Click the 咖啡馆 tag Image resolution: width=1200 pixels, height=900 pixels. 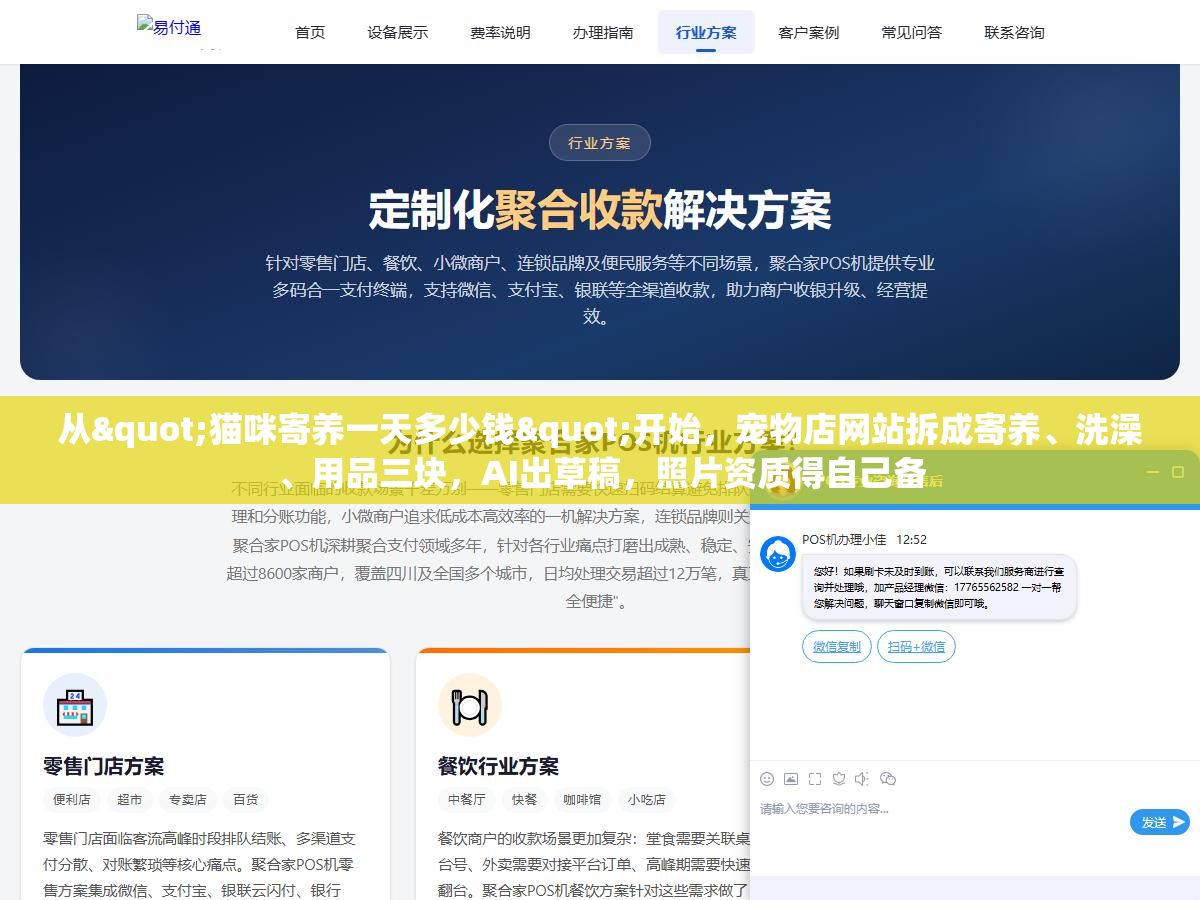pos(583,800)
